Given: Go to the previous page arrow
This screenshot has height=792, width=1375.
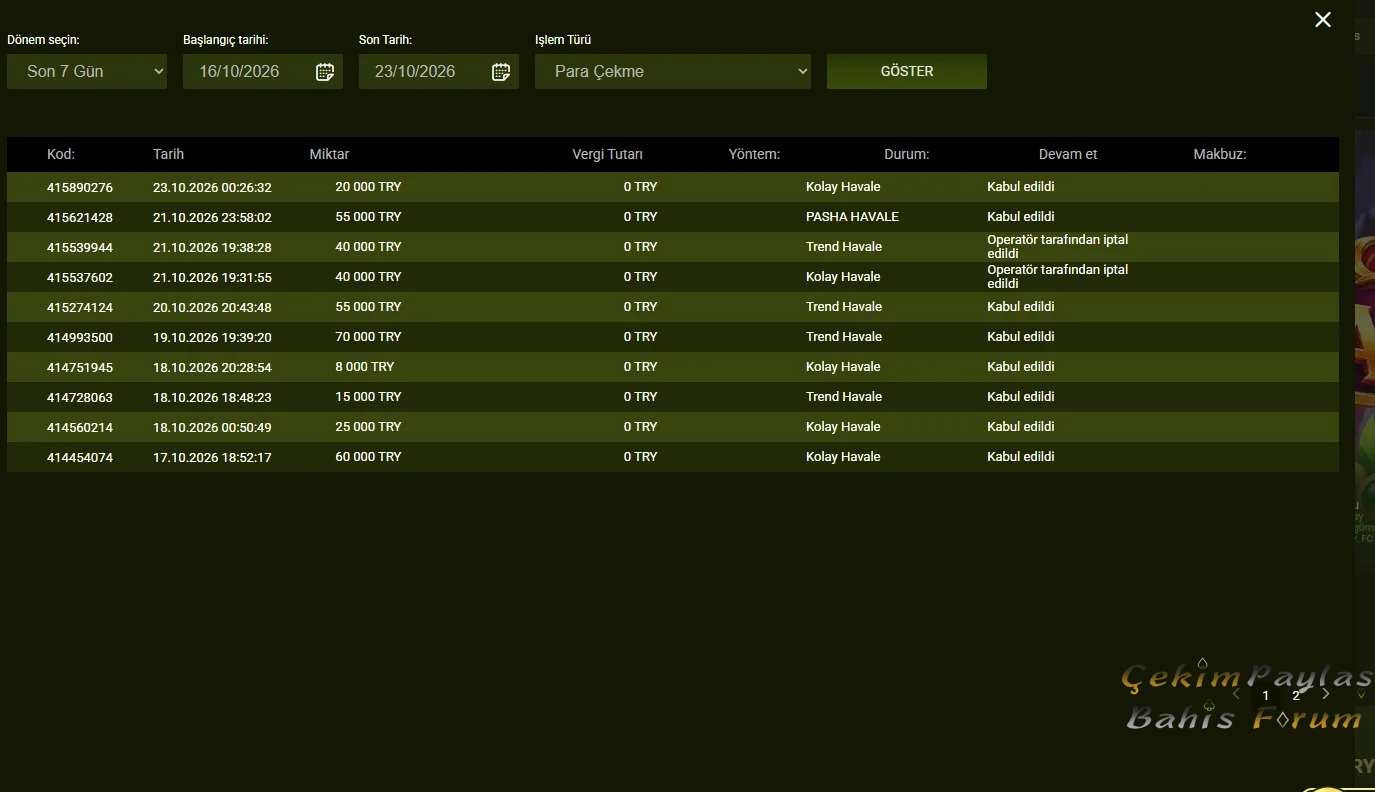Looking at the screenshot, I should [1237, 693].
